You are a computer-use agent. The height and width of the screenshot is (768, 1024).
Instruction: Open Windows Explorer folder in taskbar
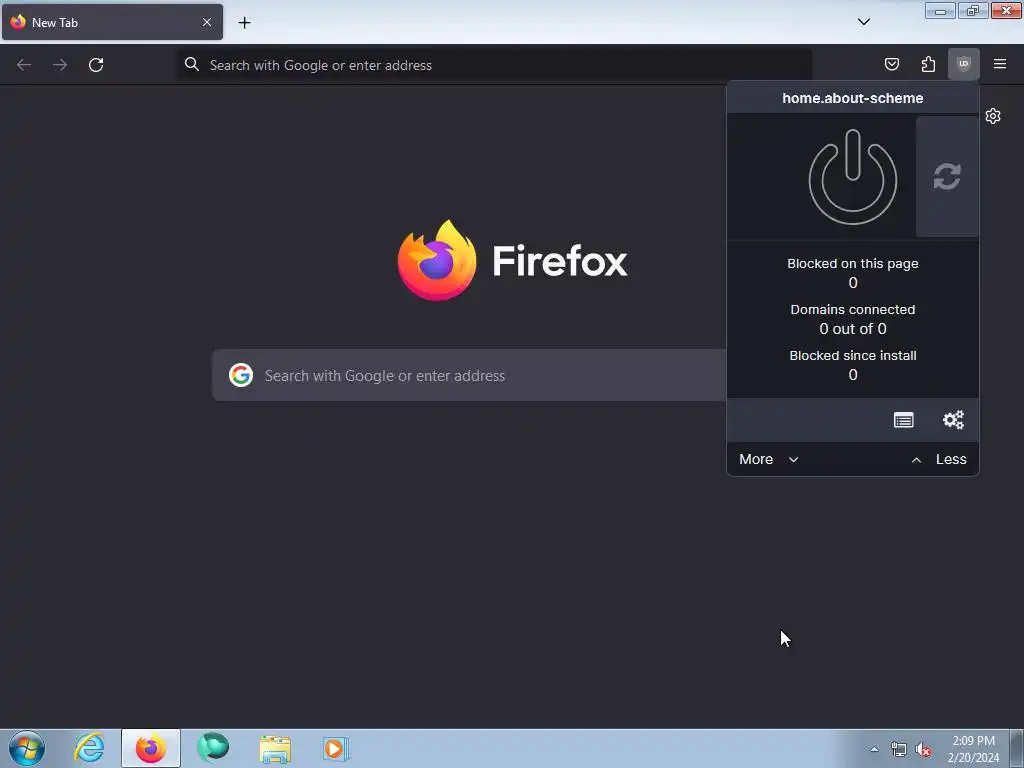click(275, 748)
